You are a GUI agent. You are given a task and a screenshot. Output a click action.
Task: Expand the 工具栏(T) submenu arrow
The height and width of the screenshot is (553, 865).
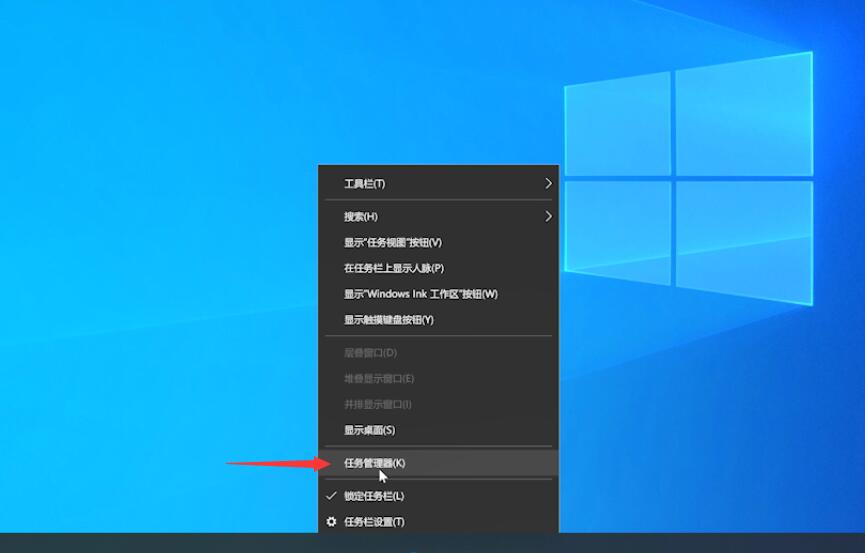(548, 183)
